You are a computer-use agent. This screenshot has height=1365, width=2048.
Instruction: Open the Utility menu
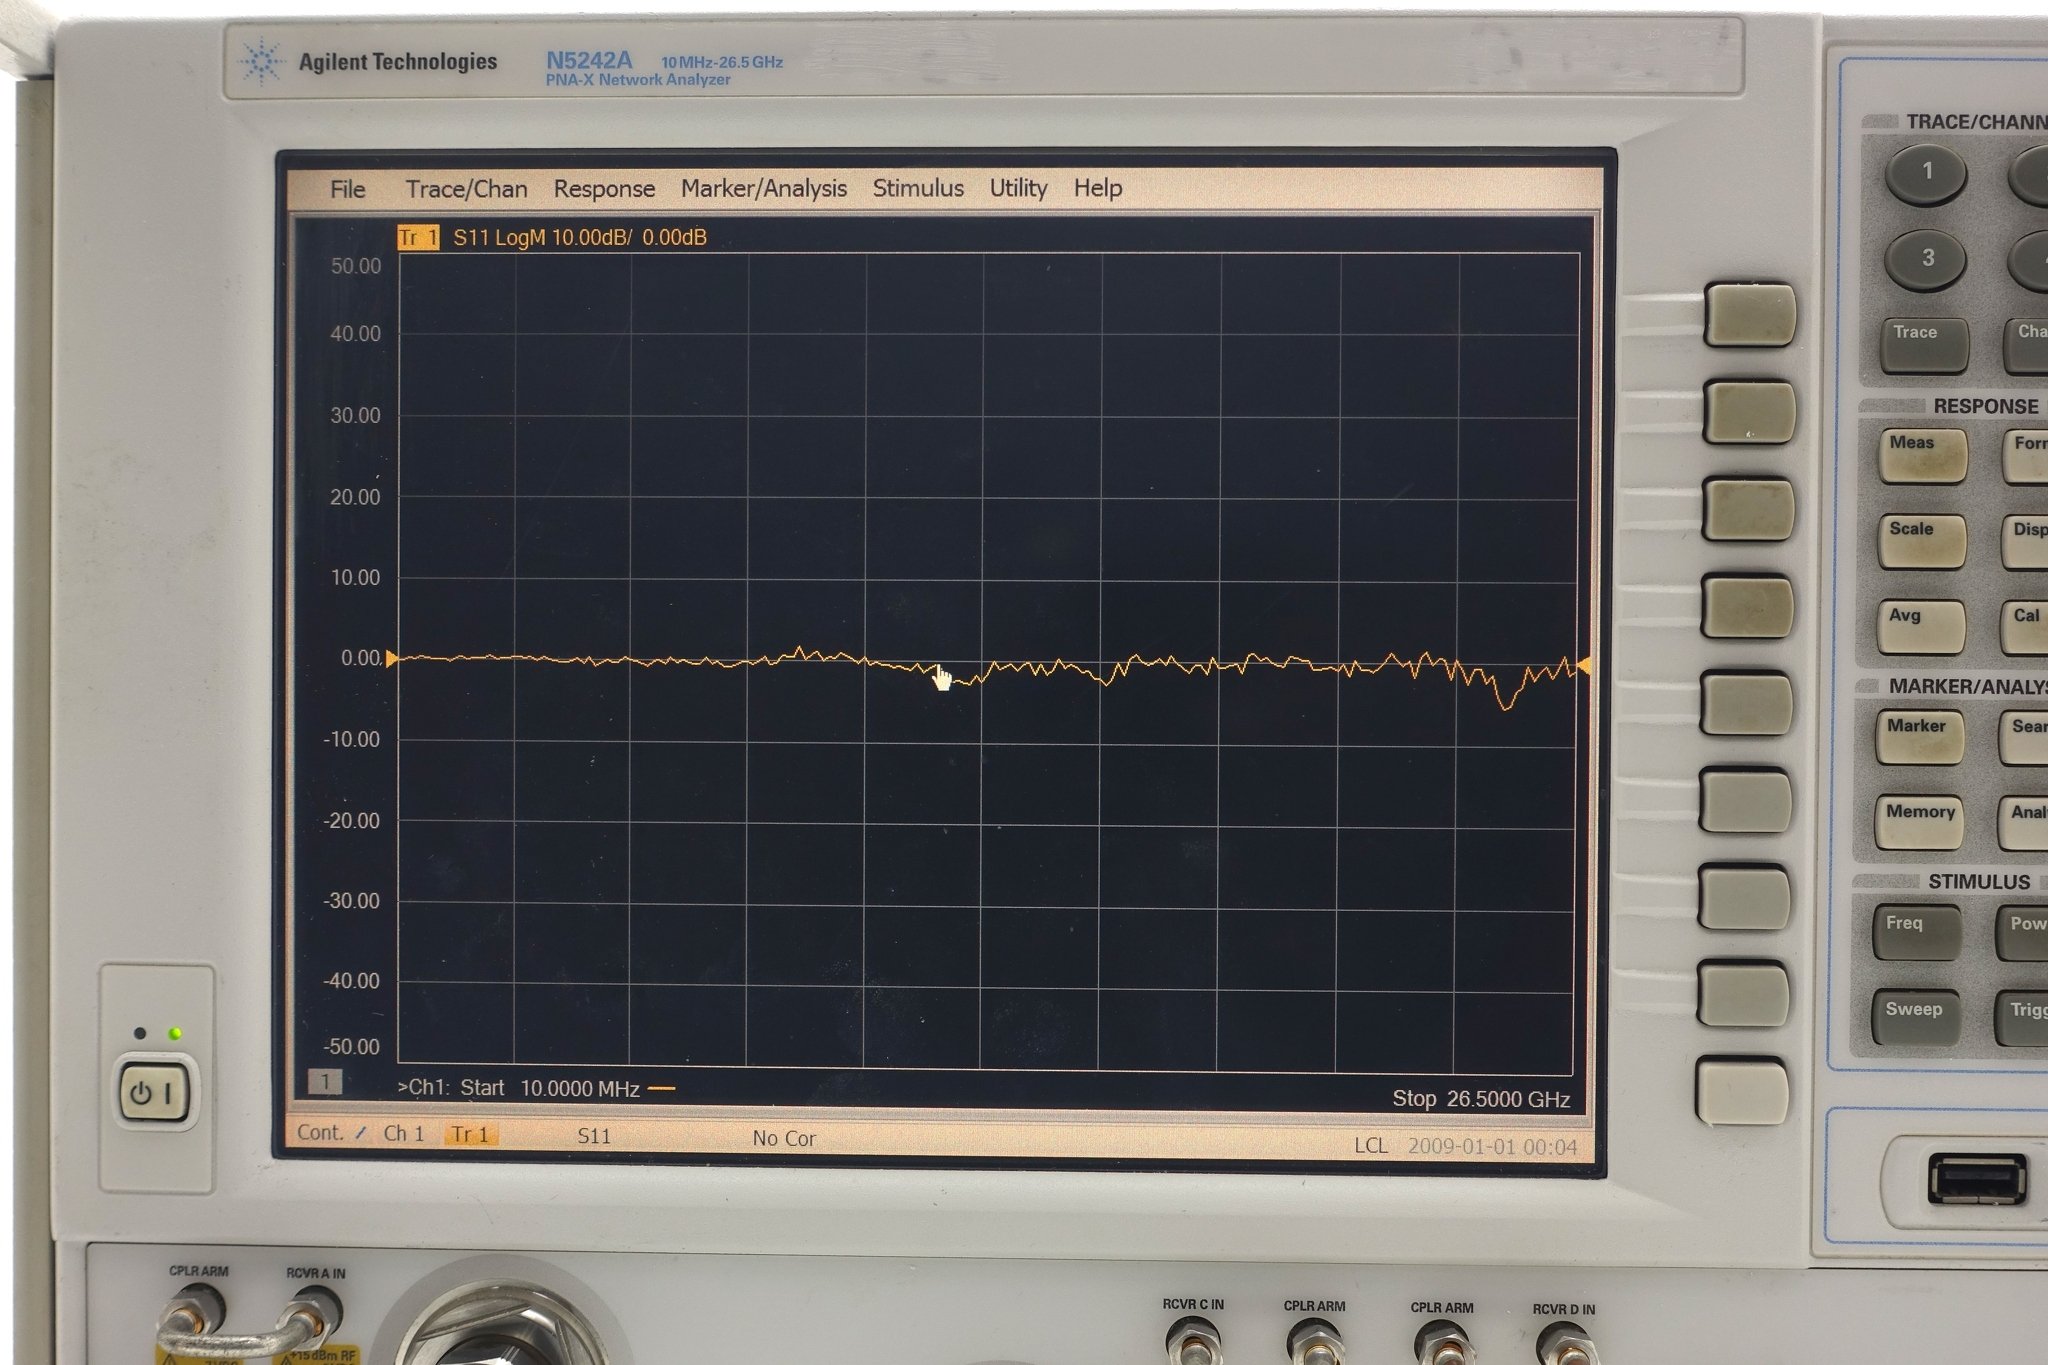pos(1018,188)
